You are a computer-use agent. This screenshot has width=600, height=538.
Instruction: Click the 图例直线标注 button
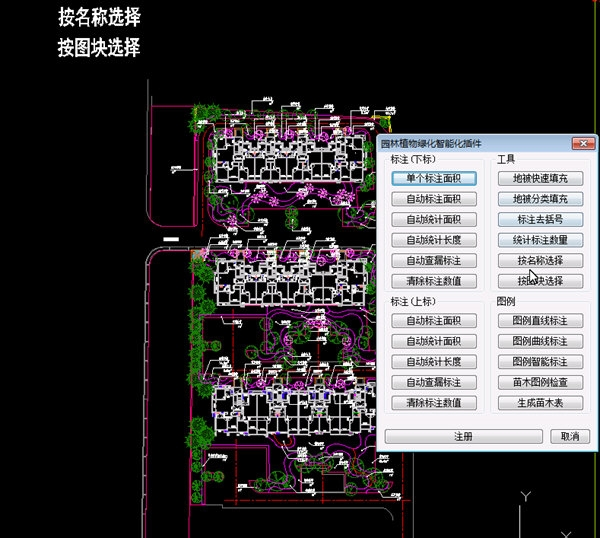[539, 321]
